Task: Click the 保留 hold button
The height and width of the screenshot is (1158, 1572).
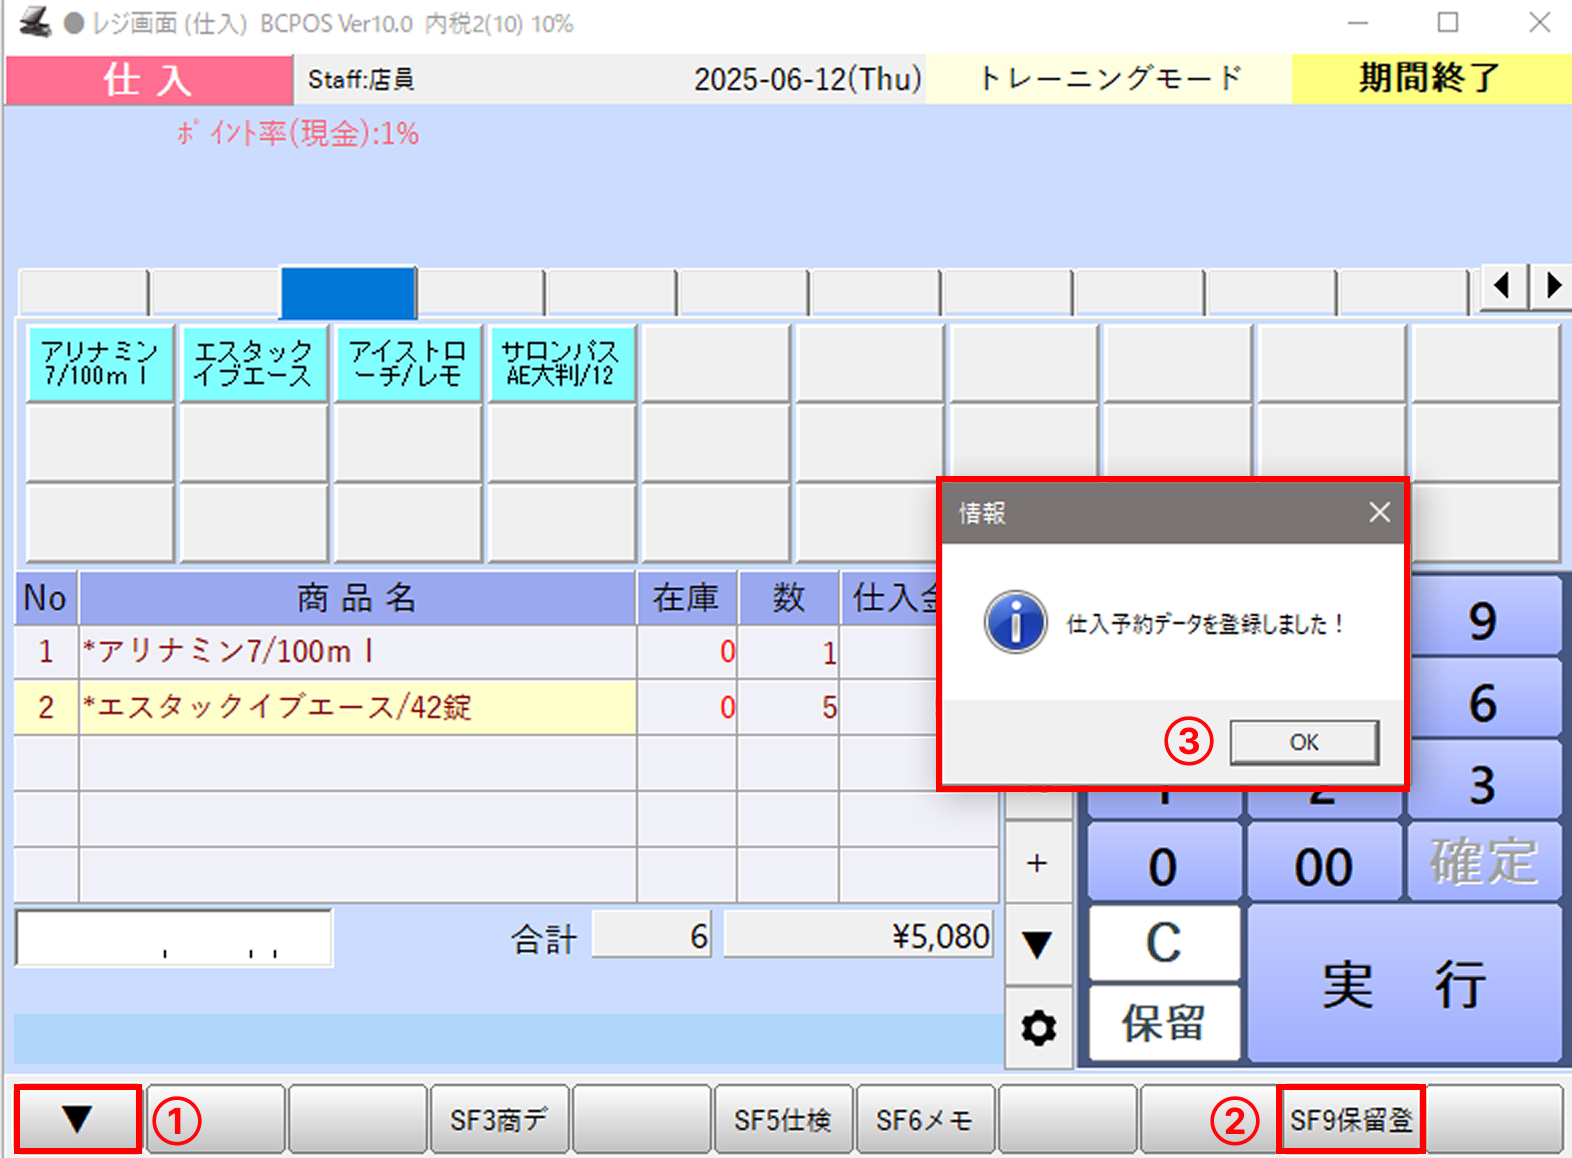Action: click(1163, 1023)
